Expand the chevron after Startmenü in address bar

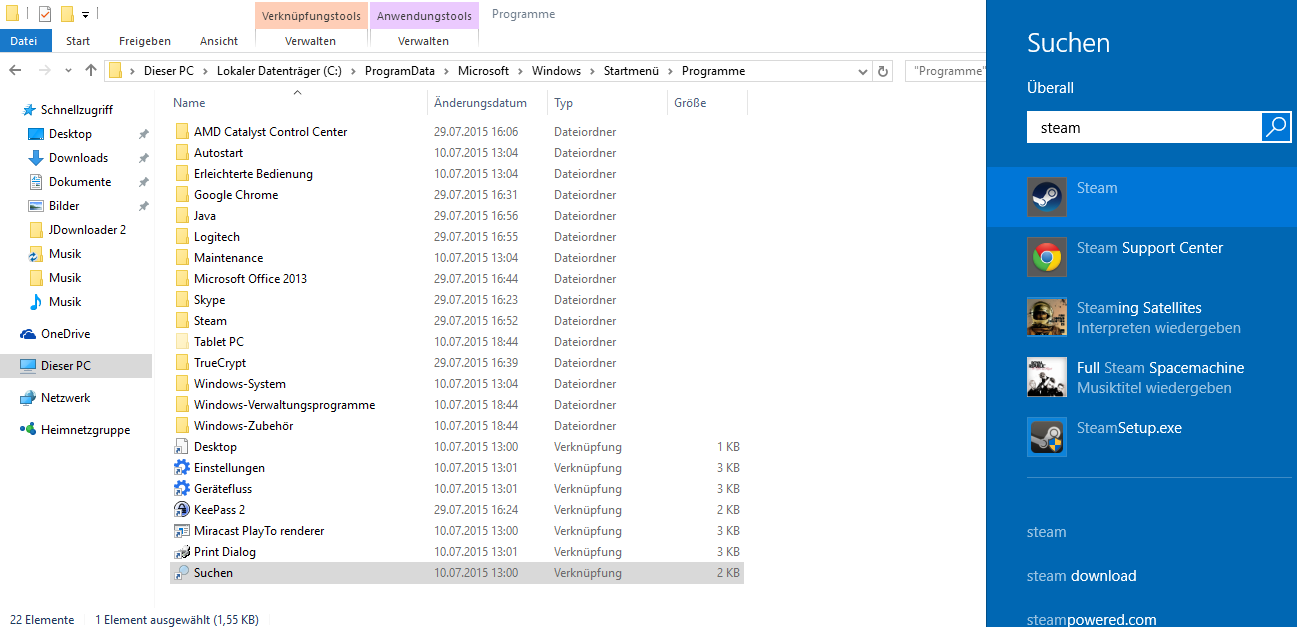click(672, 71)
